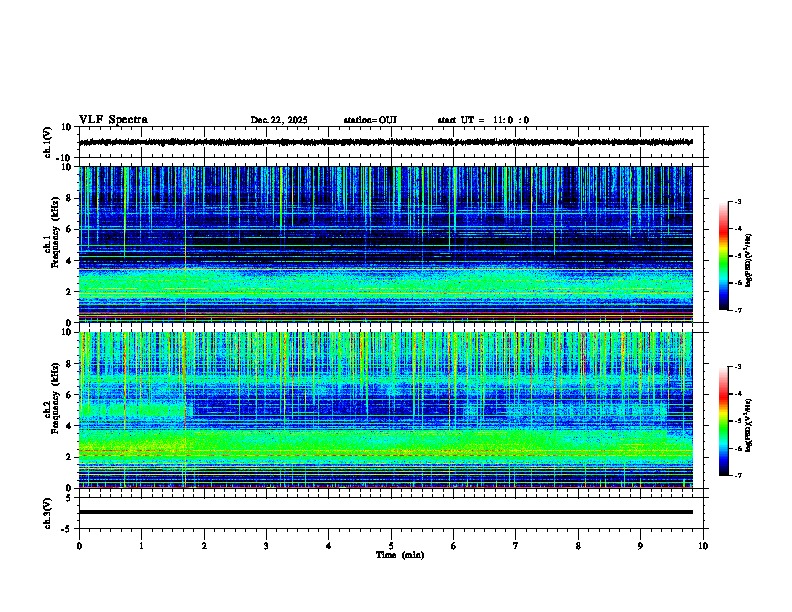Click the 'station=OUJ' label
792x612 pixels.
tap(370, 120)
